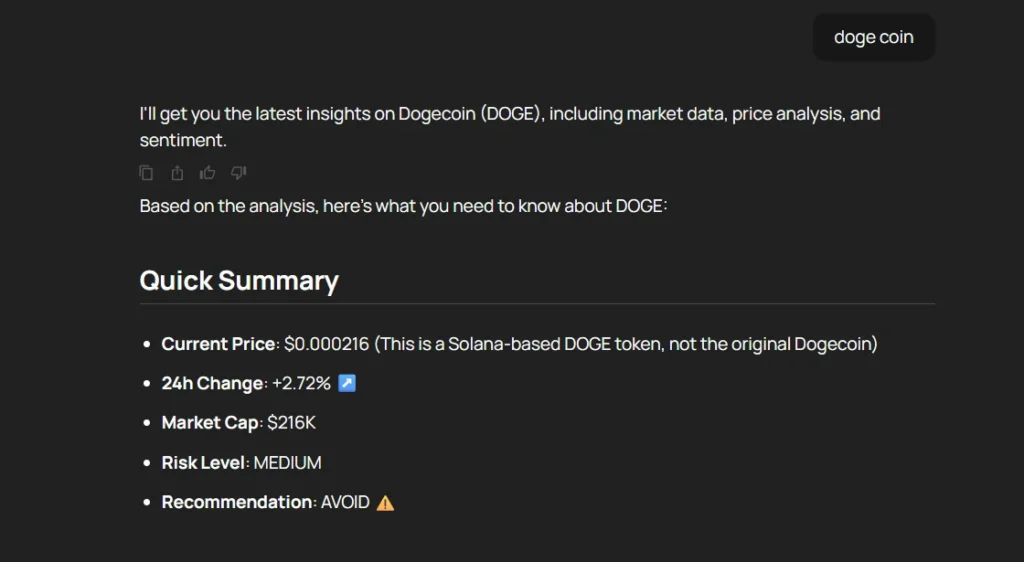This screenshot has height=562, width=1024.
Task: Select the Market Cap label
Action: (210, 423)
